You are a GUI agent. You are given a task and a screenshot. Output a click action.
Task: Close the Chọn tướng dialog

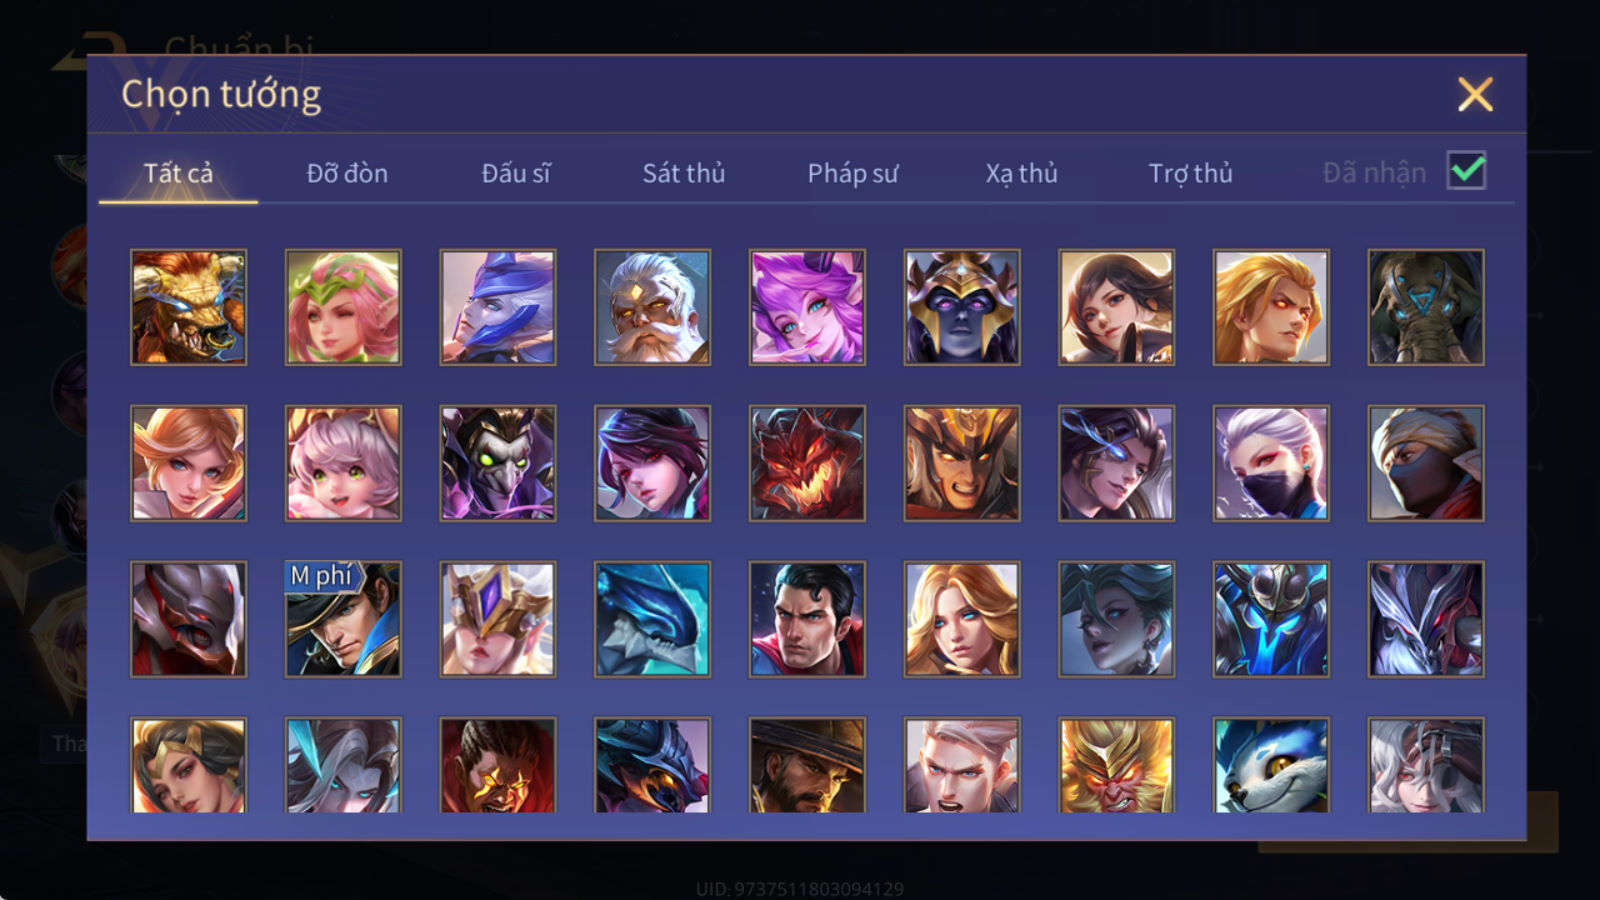(1475, 94)
